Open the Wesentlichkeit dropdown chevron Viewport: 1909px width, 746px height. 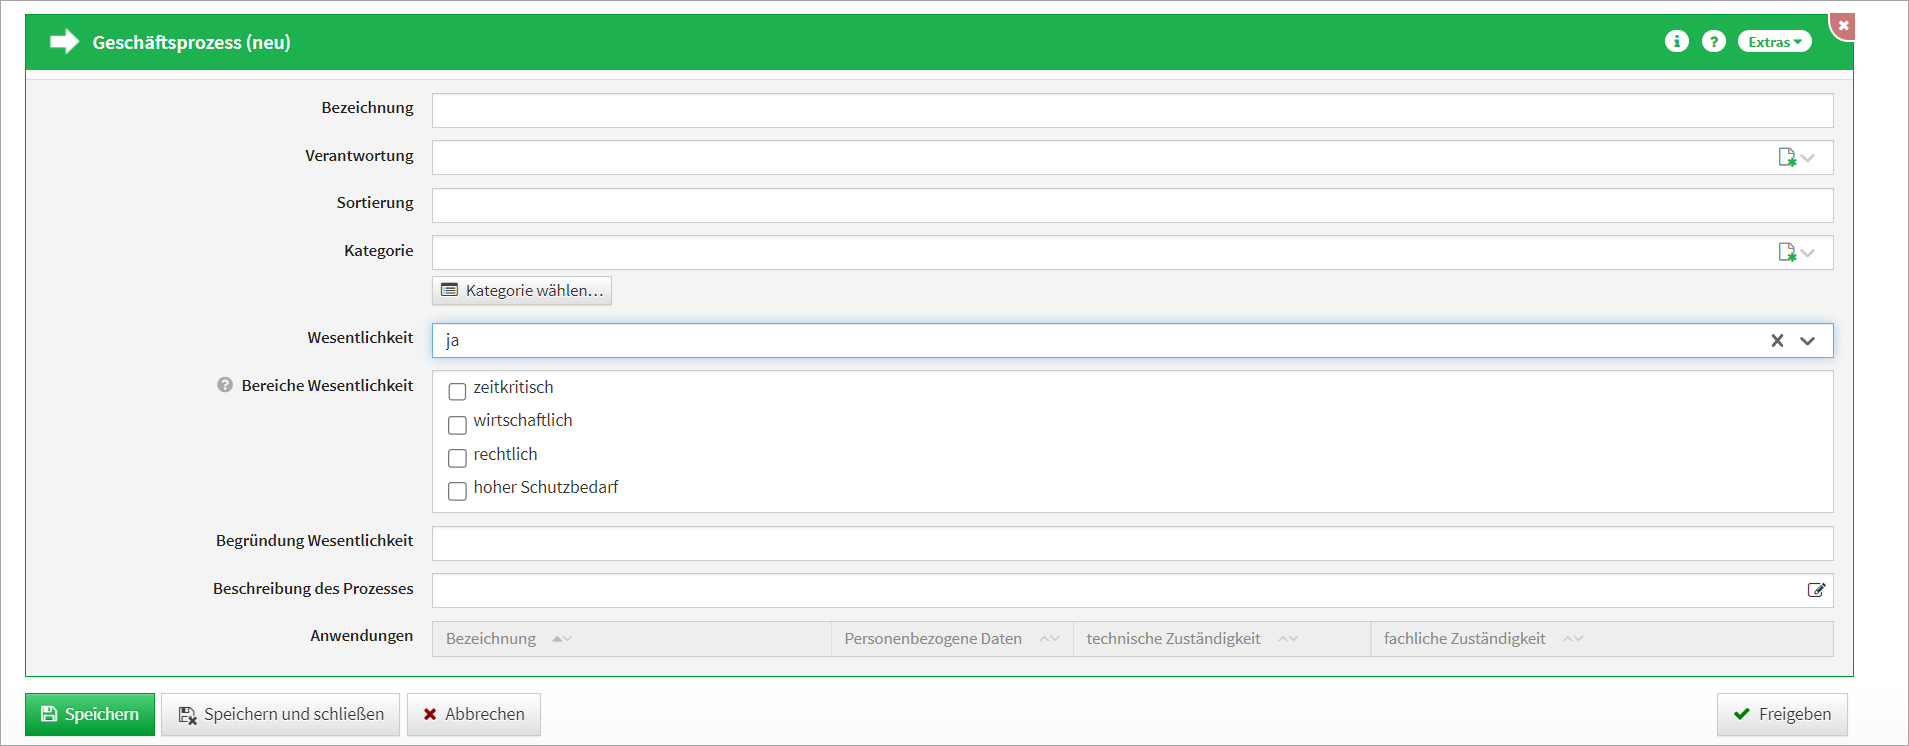pyautogui.click(x=1807, y=340)
